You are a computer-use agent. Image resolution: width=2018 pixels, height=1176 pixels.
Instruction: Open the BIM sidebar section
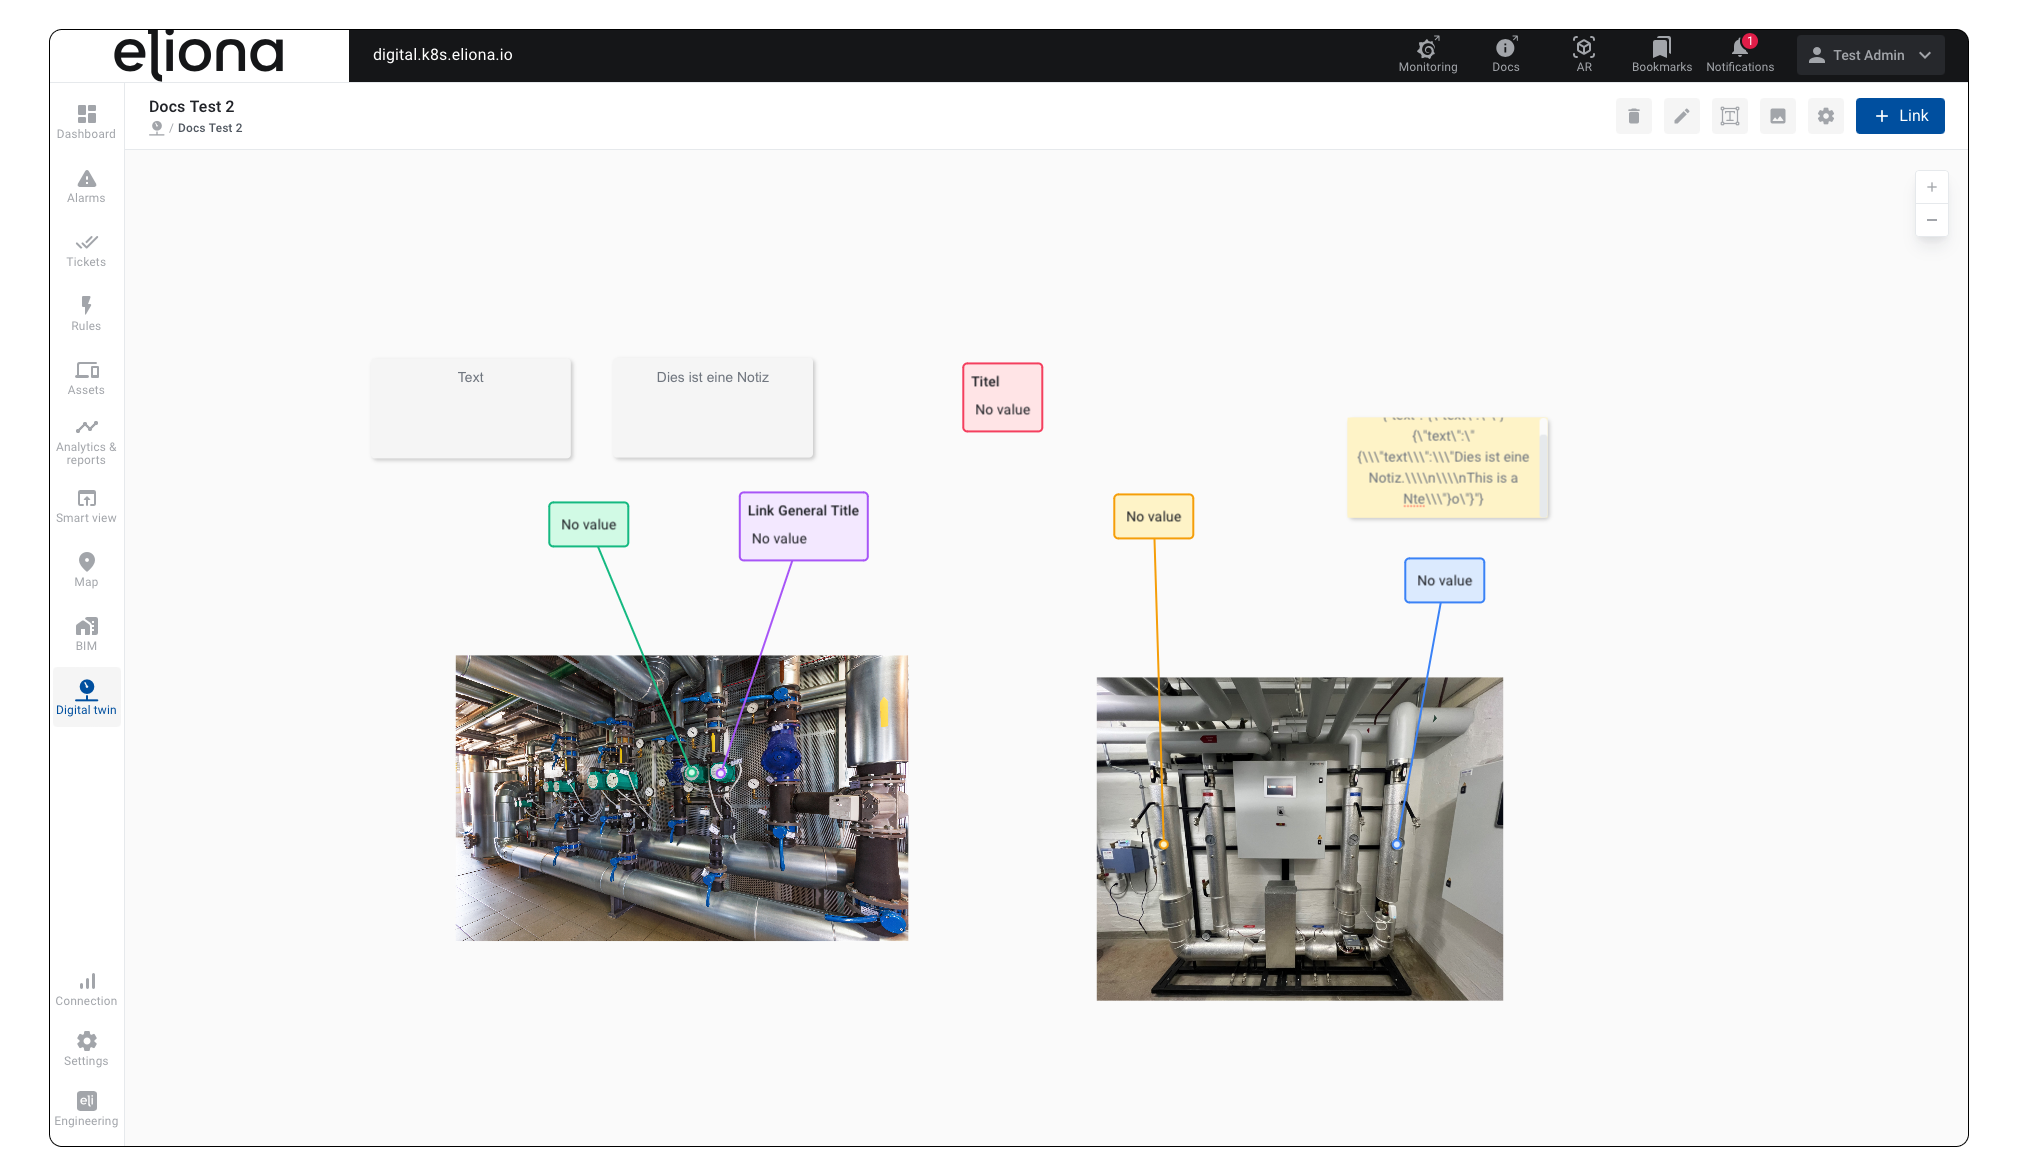tap(86, 634)
